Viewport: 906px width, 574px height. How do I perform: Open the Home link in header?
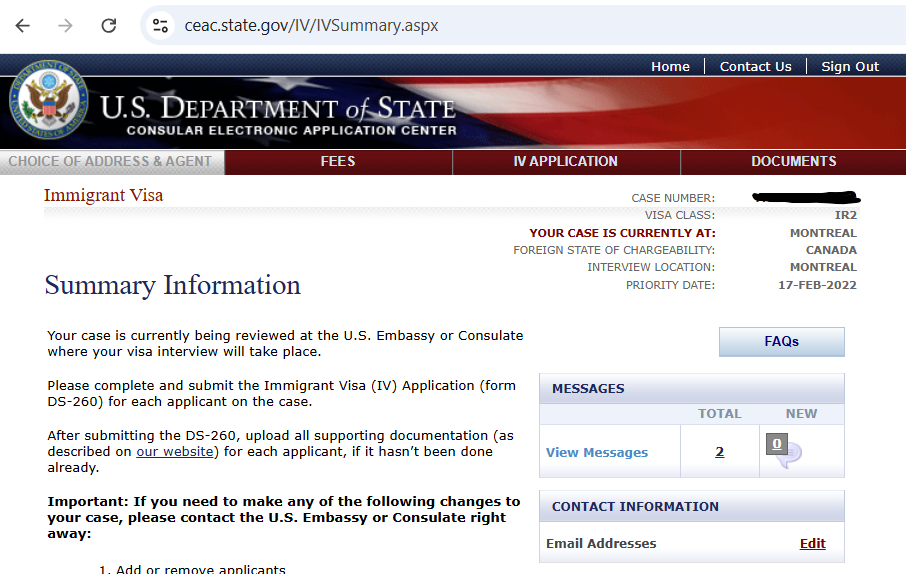(x=670, y=66)
